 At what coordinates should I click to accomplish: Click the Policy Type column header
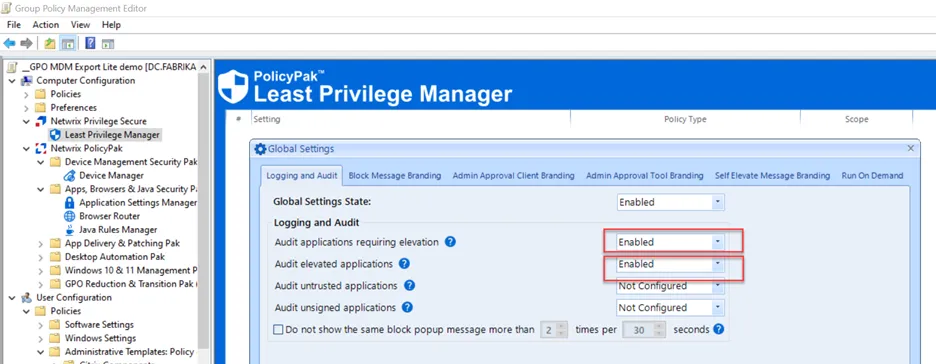click(x=685, y=119)
